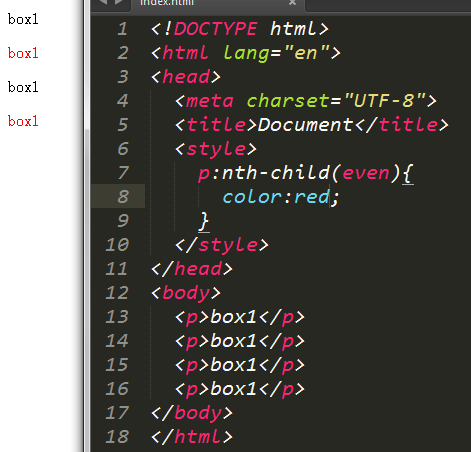Screen dimensions: 471x452
Task: Click the closing curly brace on line 9
Action: (x=204, y=222)
